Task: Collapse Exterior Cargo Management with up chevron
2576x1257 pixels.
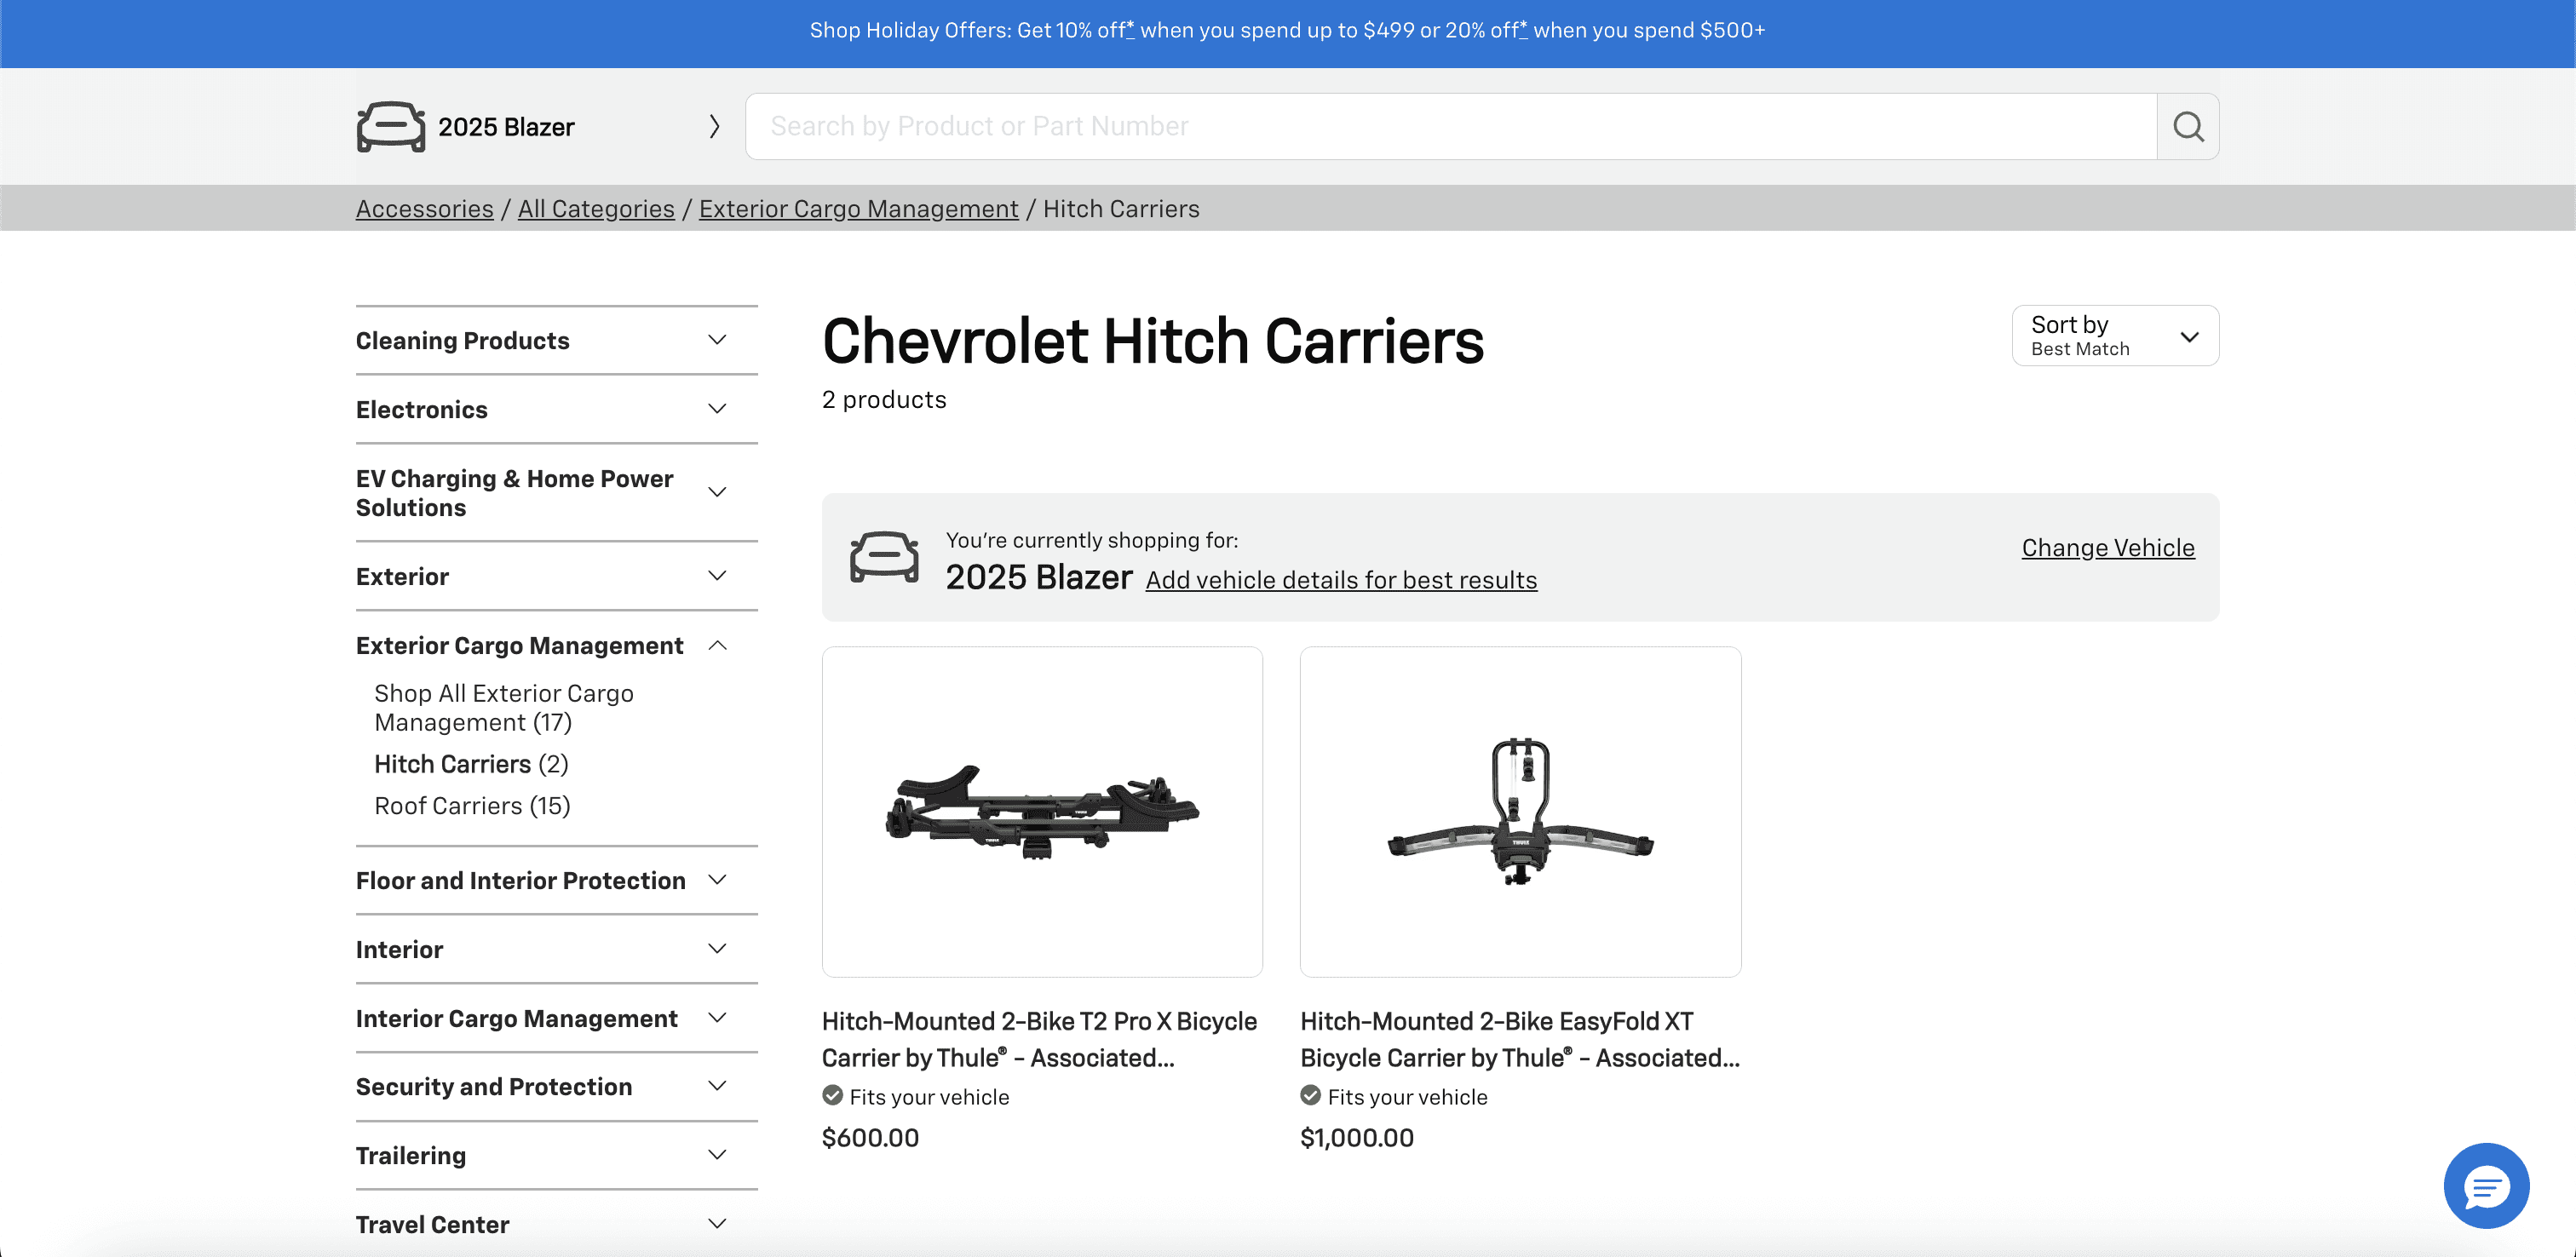Action: pos(717,646)
